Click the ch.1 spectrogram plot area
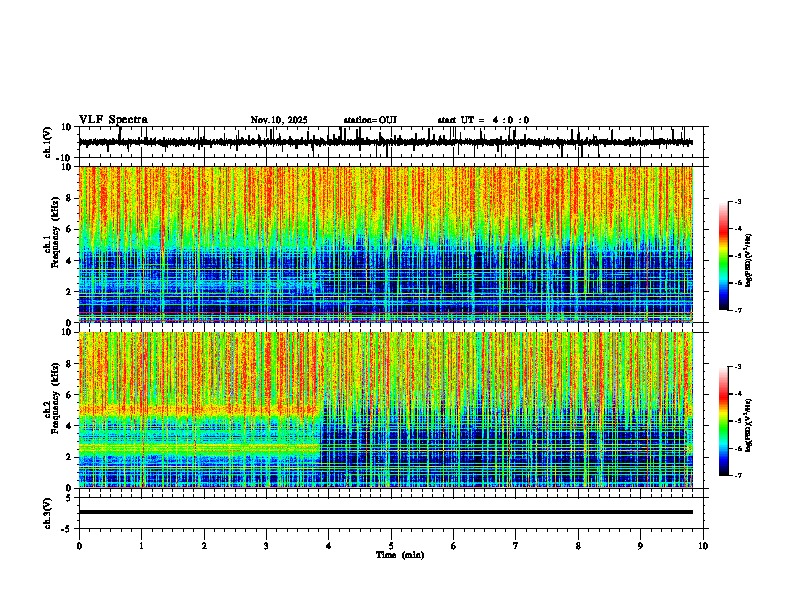Image resolution: width=792 pixels, height=612 pixels. 386,244
